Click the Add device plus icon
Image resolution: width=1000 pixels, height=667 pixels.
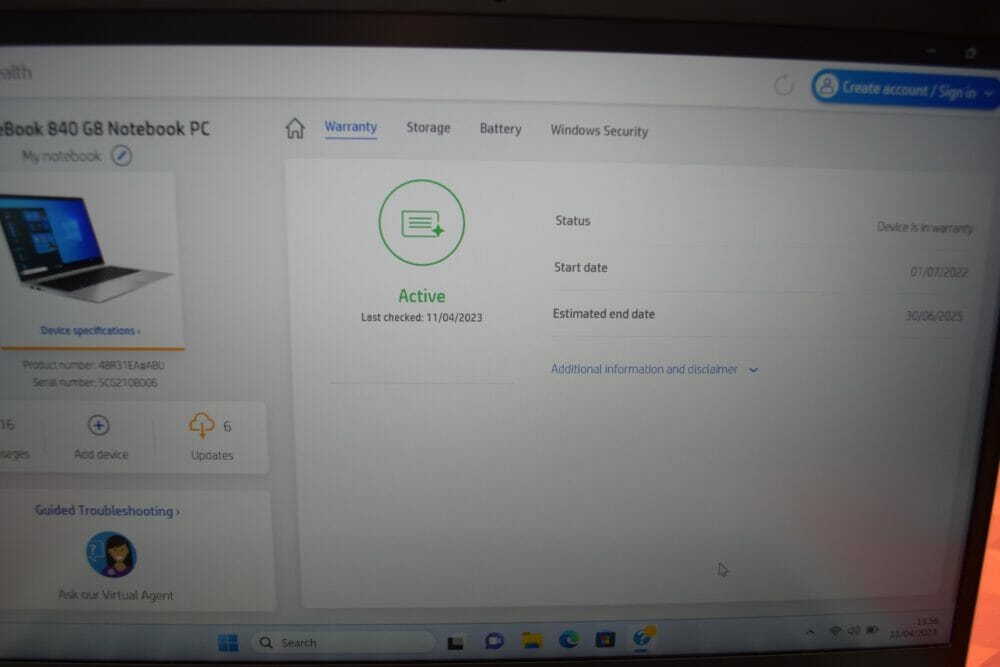[98, 425]
